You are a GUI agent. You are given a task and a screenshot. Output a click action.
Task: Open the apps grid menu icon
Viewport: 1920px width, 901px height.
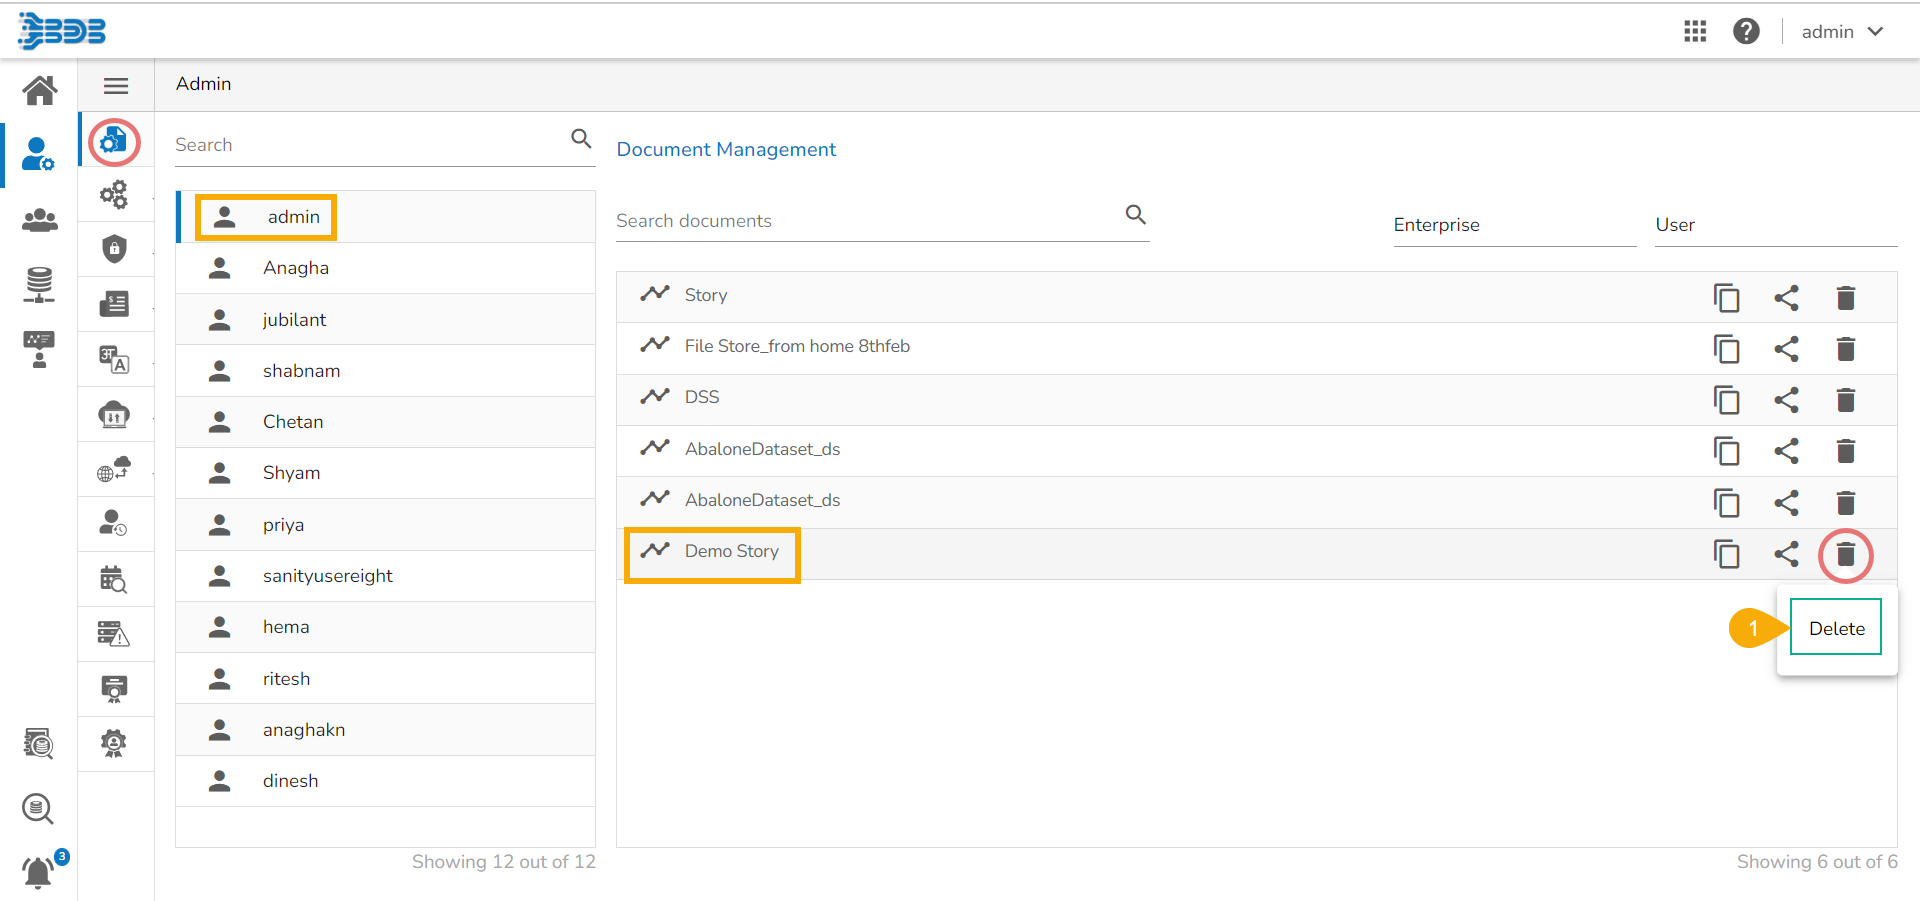pos(1695,32)
